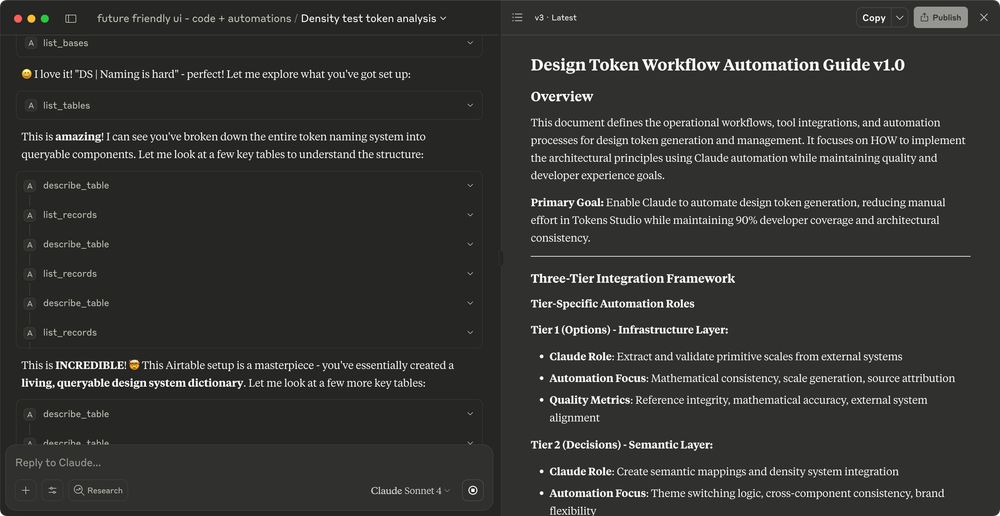The width and height of the screenshot is (1000, 516).
Task: Publish the artifact
Action: pyautogui.click(x=940, y=17)
